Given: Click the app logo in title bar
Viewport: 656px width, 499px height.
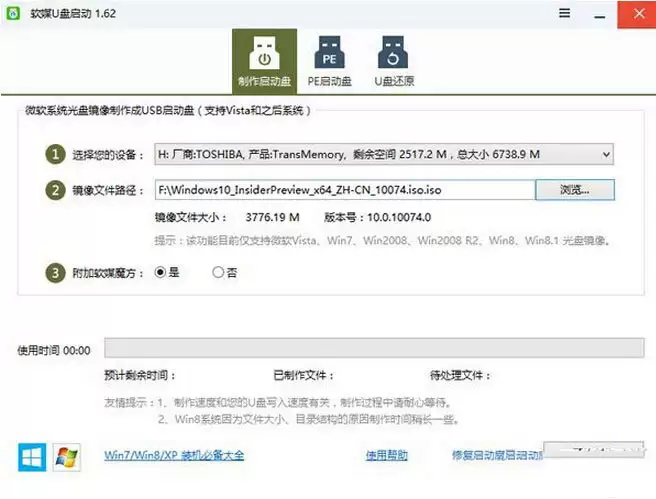Looking at the screenshot, I should point(13,13).
